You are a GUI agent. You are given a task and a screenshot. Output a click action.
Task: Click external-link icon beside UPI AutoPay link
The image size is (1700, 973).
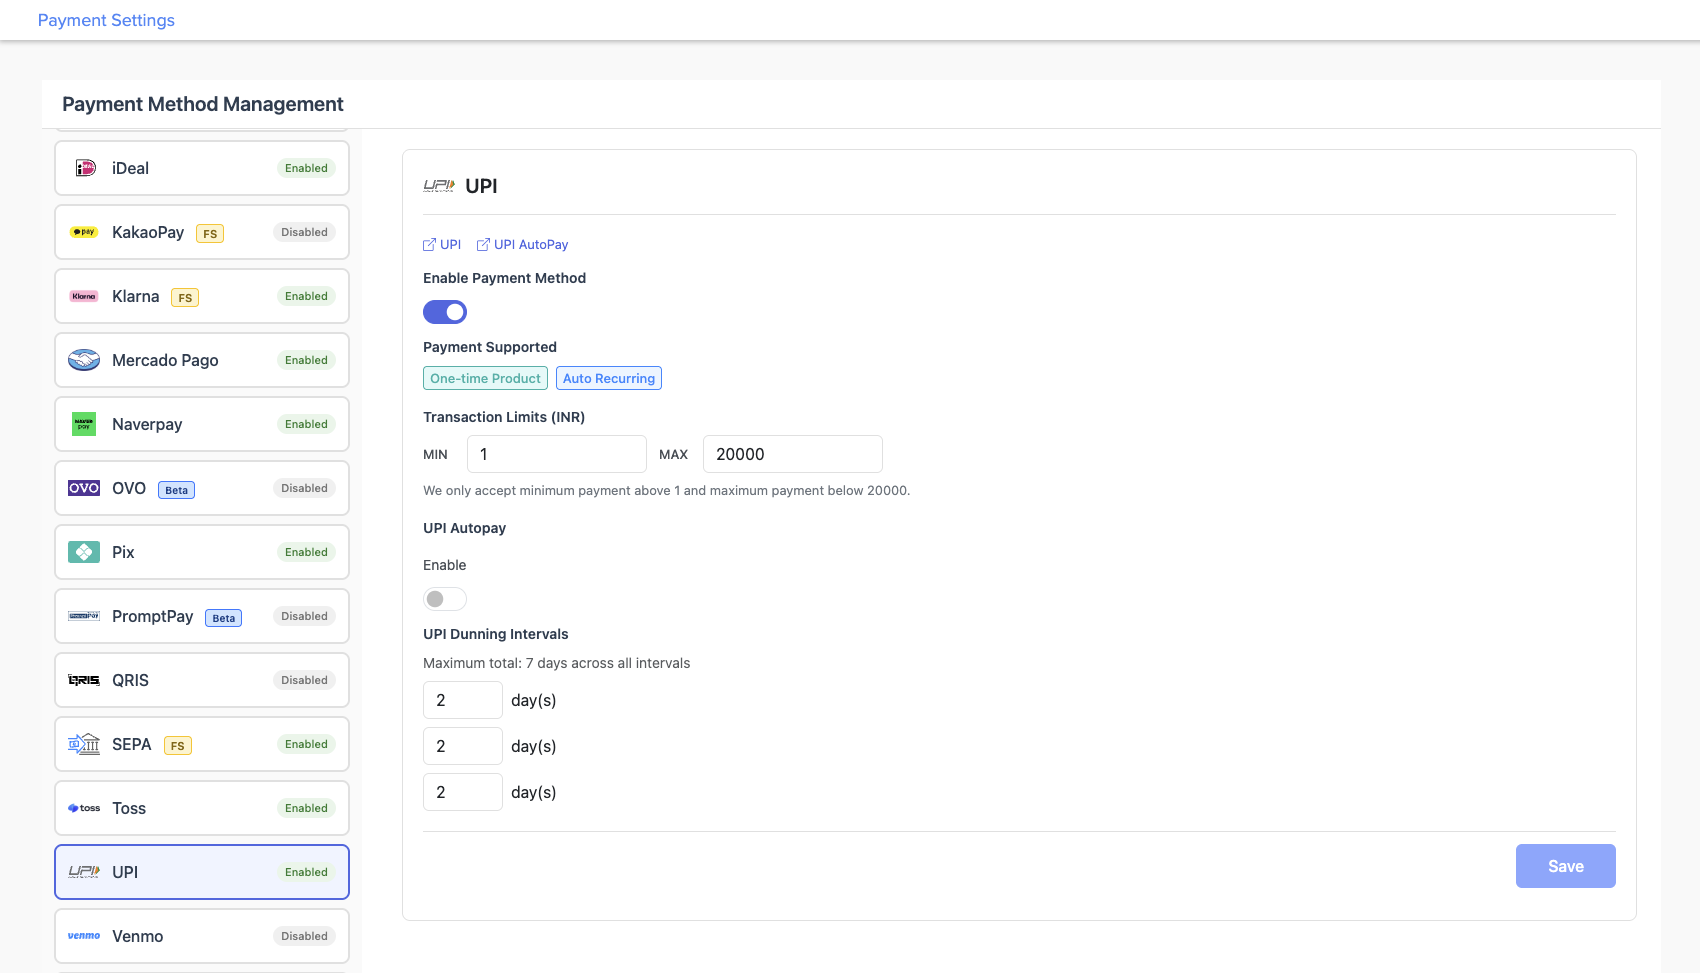pos(483,245)
